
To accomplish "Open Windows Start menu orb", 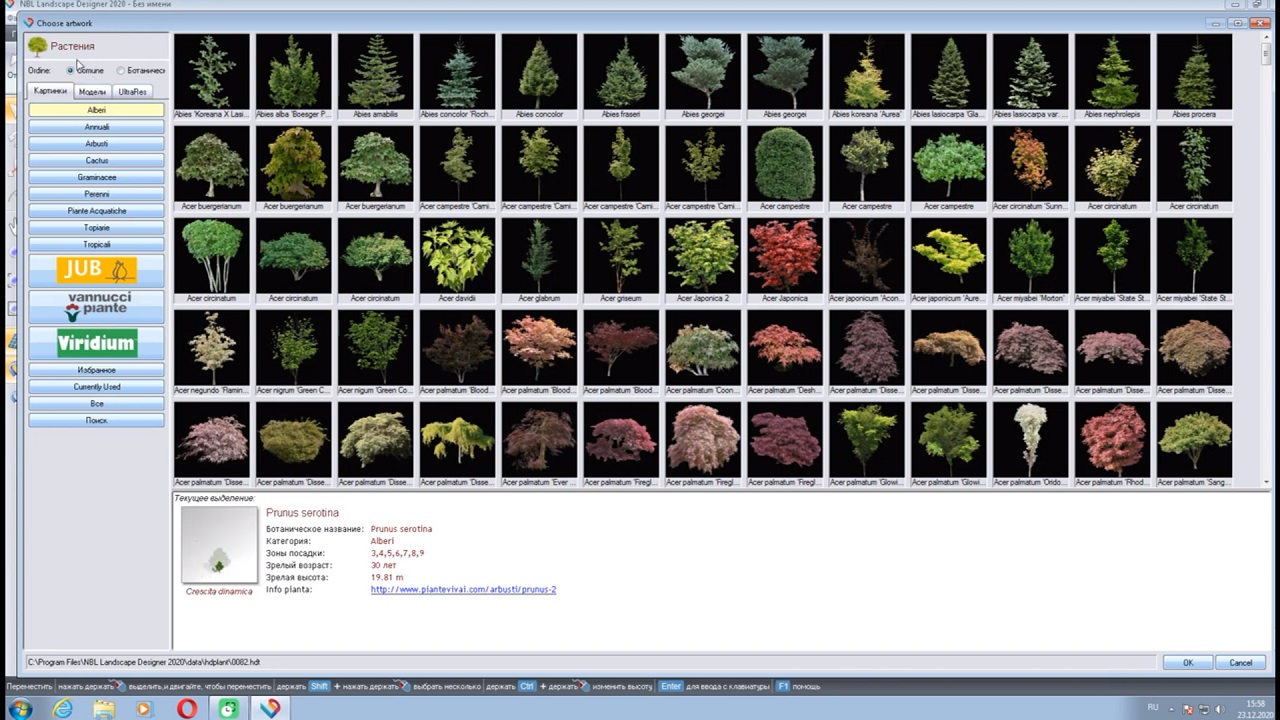I will coord(20,709).
